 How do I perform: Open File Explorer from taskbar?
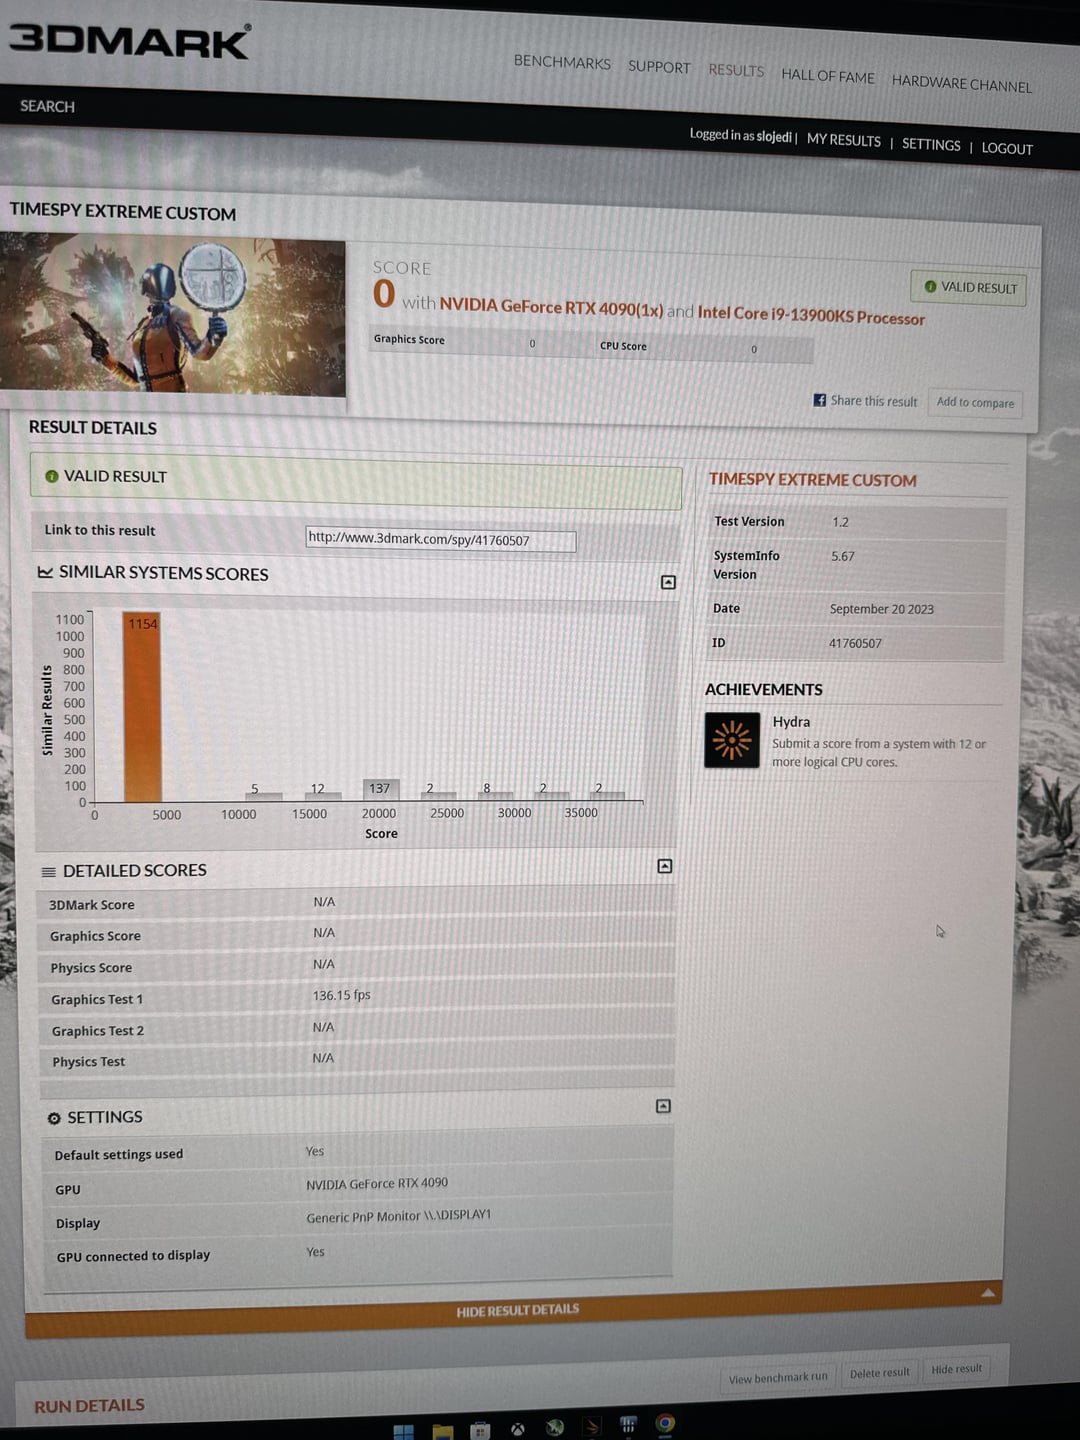[x=443, y=1430]
